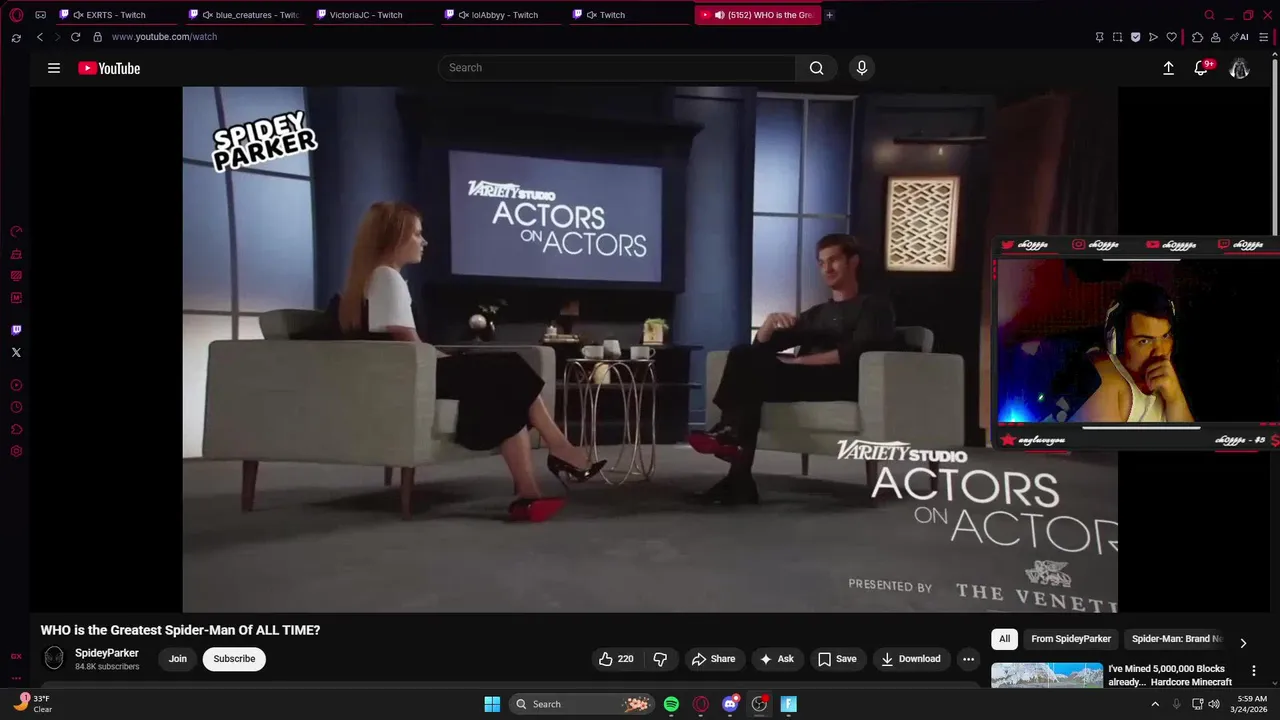Image resolution: width=1280 pixels, height=720 pixels.
Task: Click the Join channel button
Action: pos(178,659)
